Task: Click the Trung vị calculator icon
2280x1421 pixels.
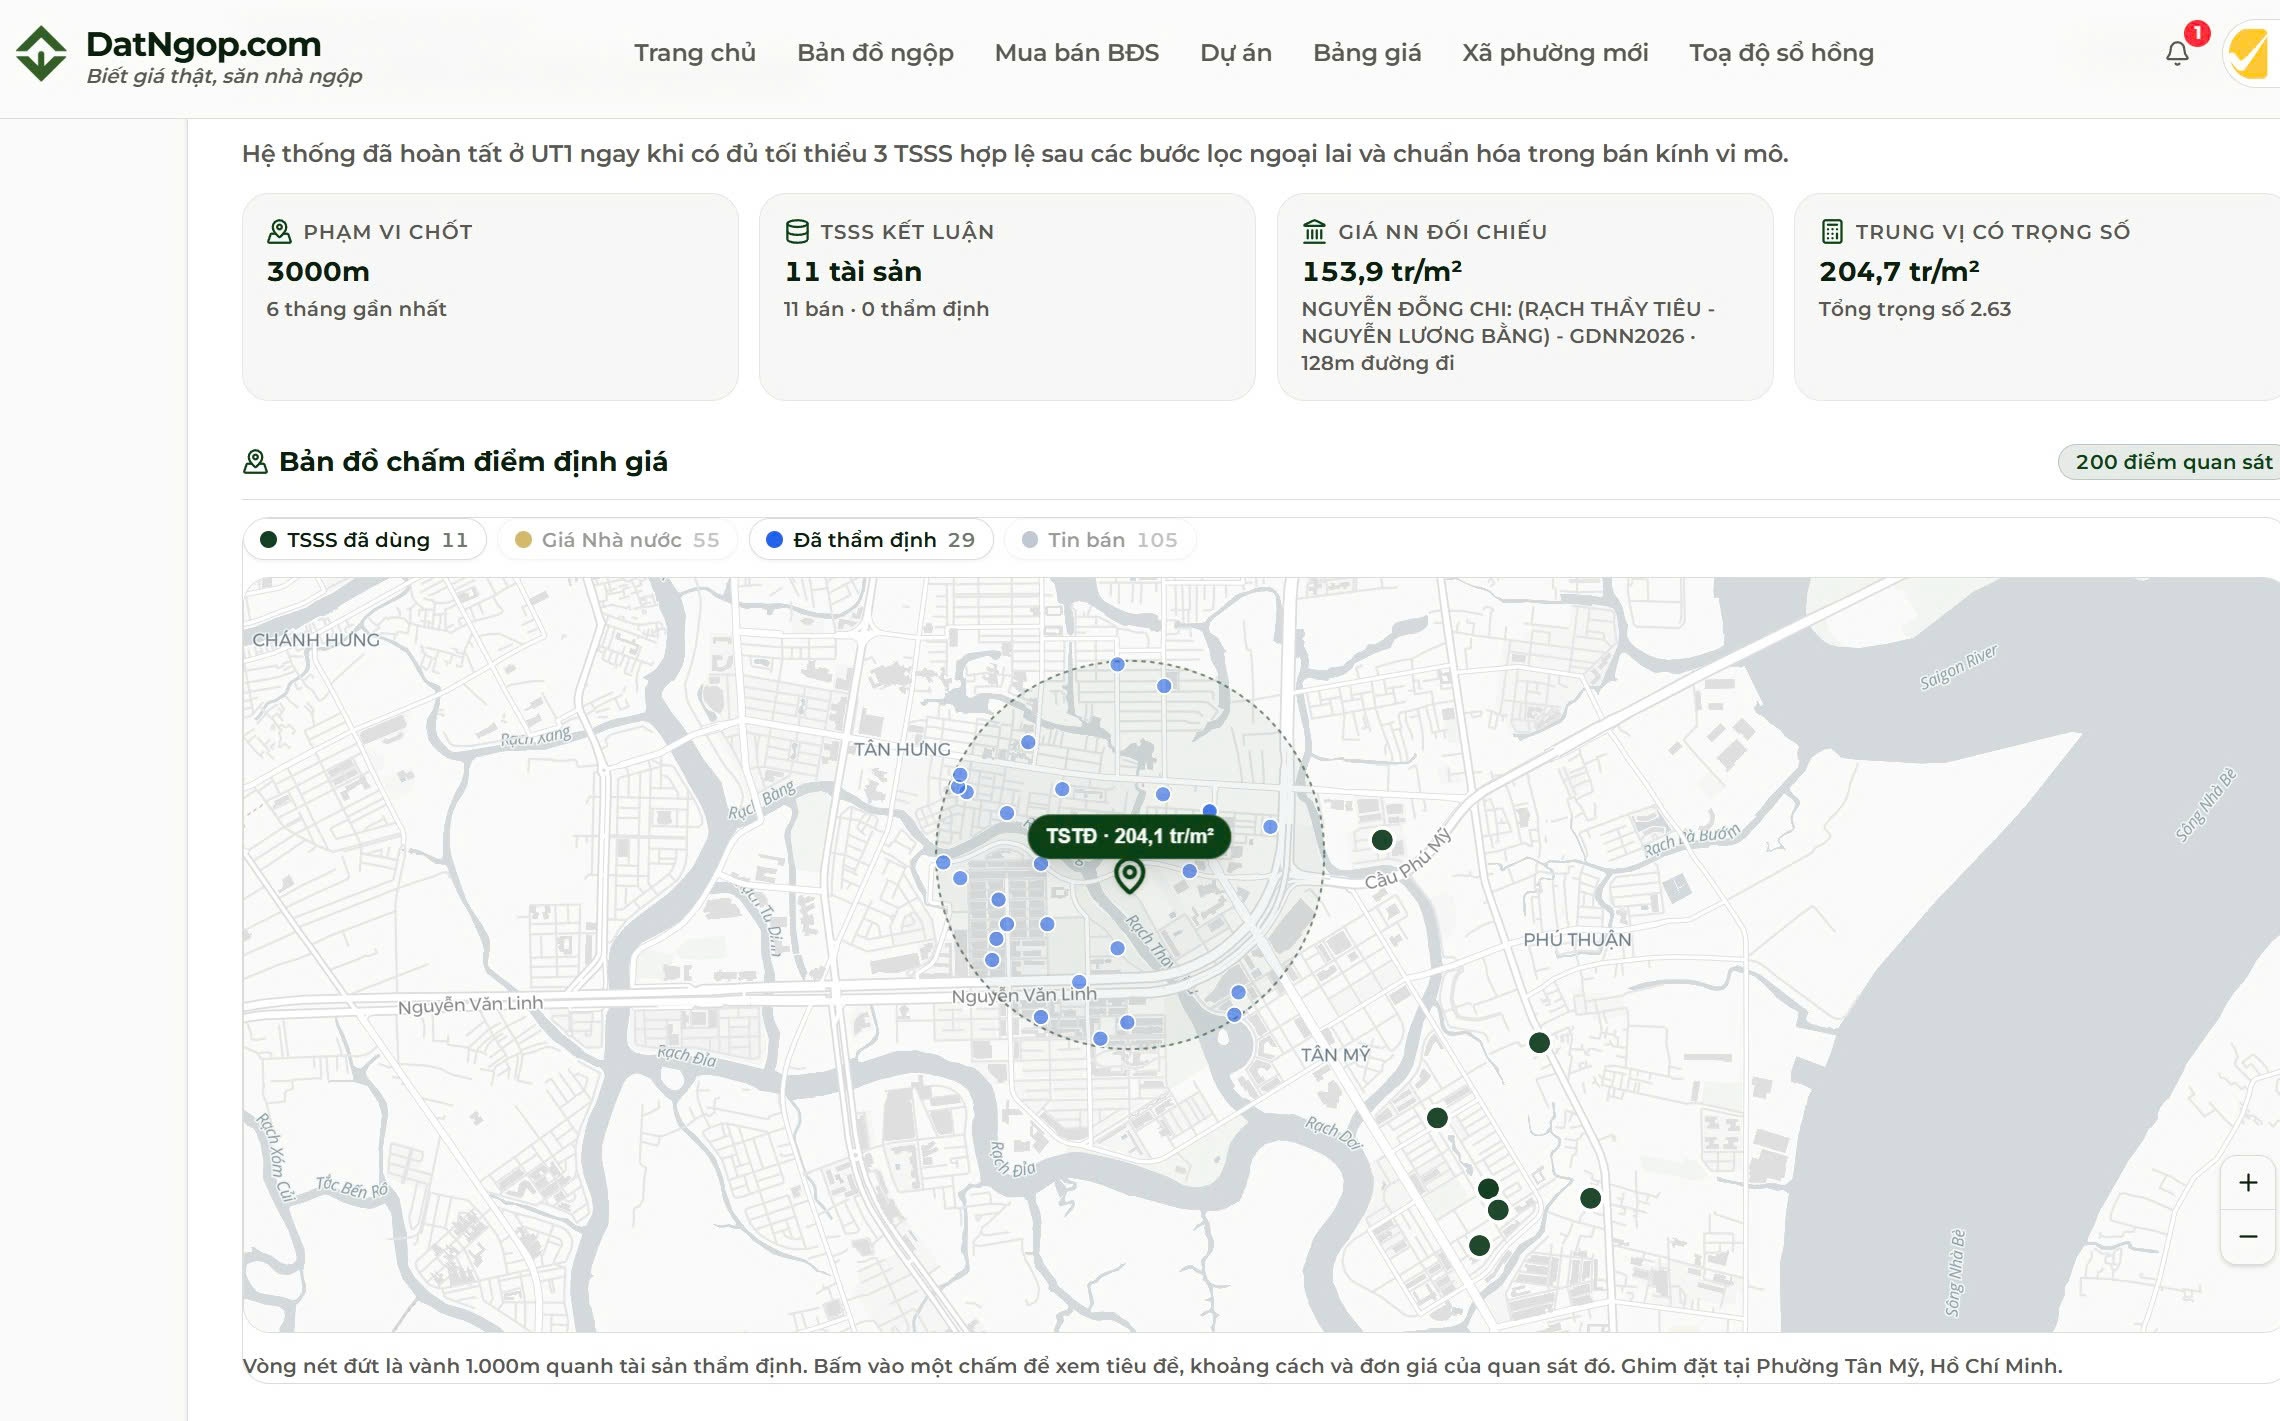Action: pos(1831,232)
